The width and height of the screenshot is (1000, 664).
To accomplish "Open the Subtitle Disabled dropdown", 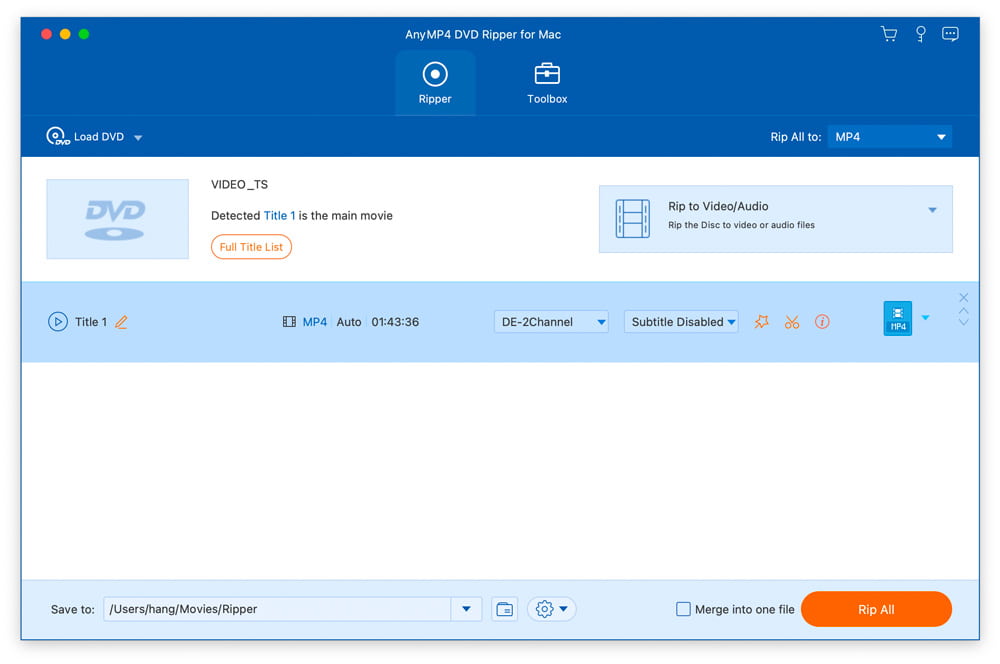I will click(681, 322).
